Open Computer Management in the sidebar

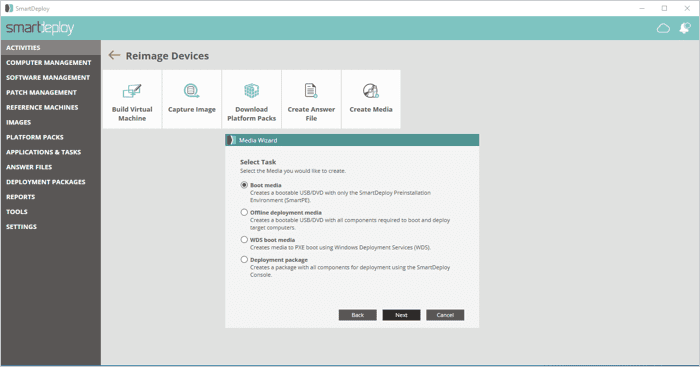50,63
